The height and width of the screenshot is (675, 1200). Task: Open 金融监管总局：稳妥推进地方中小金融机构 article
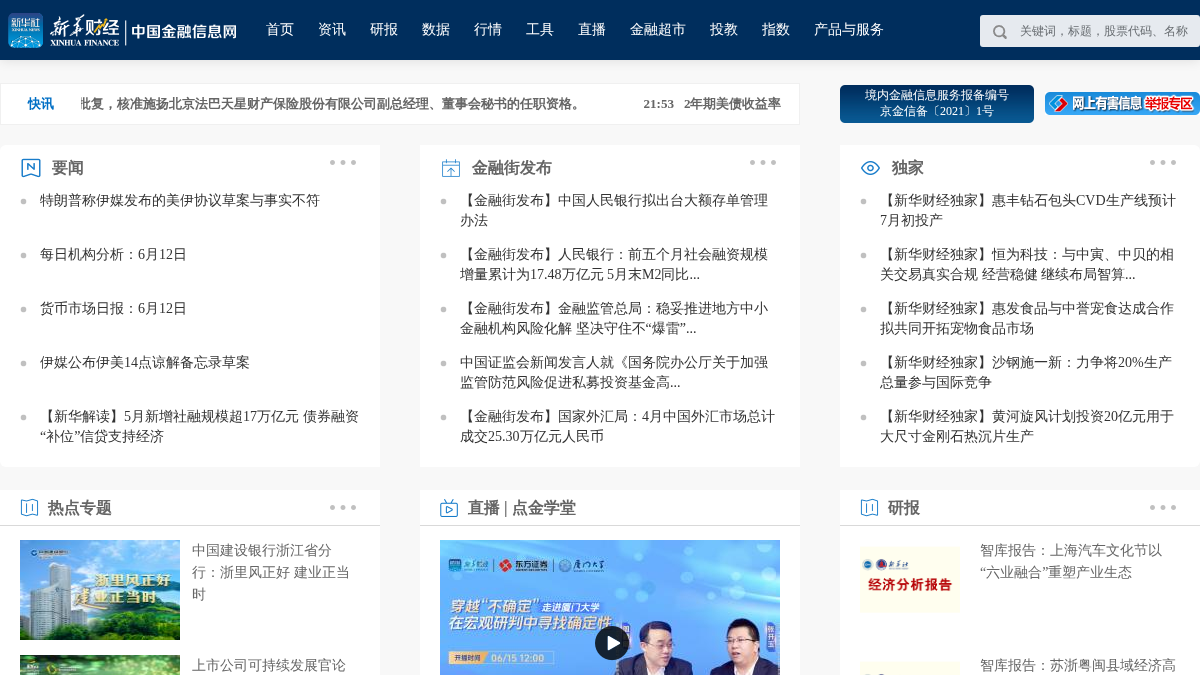[x=615, y=319]
